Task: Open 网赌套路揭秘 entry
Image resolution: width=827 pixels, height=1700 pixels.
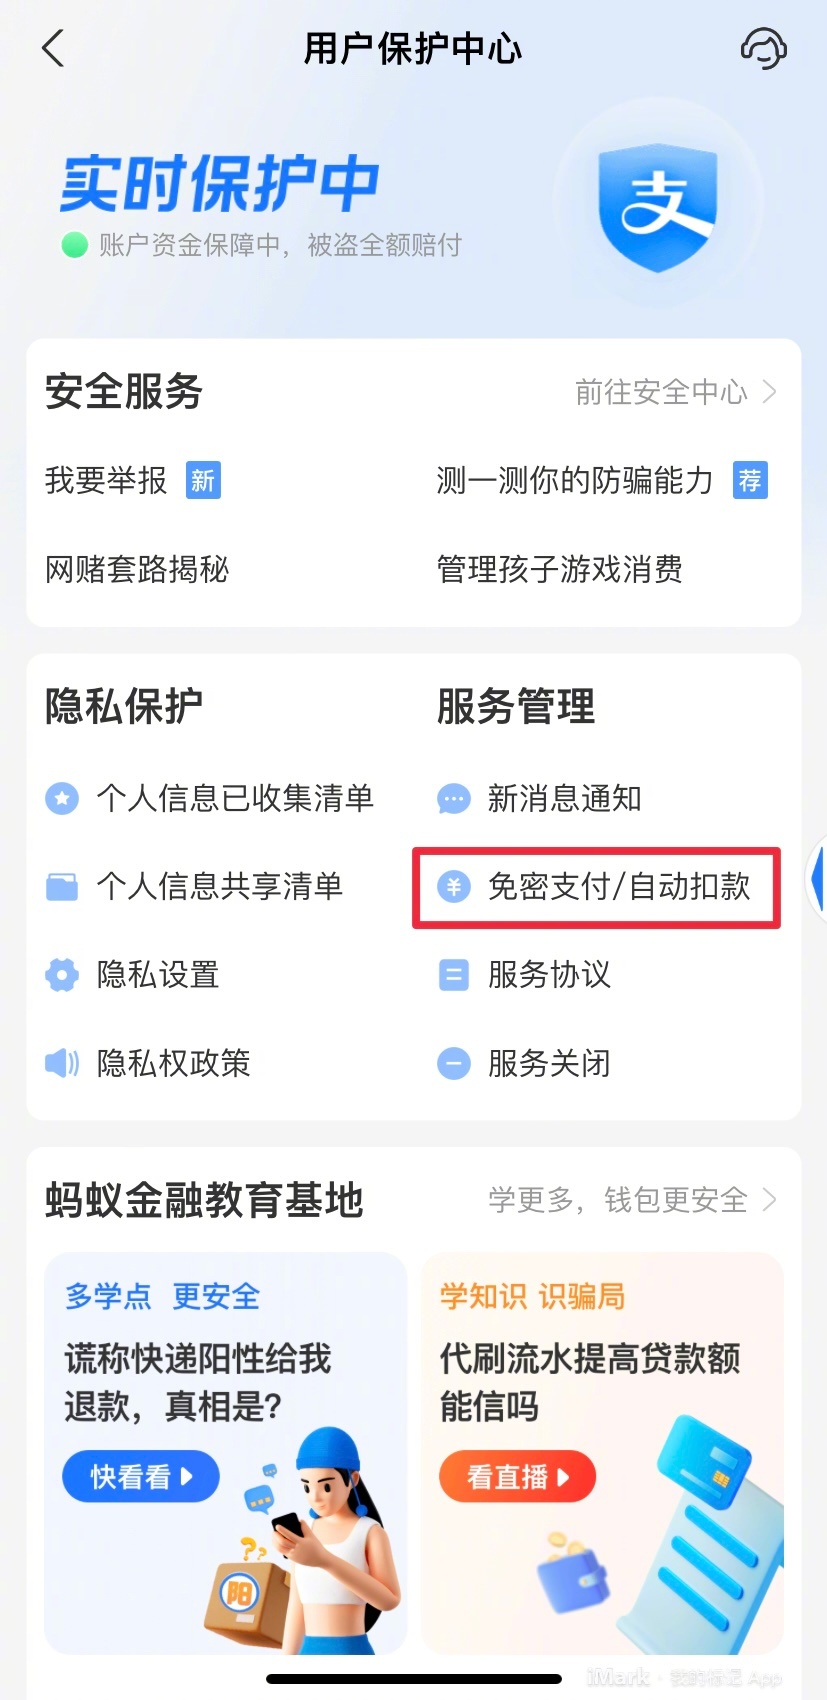Action: (137, 570)
